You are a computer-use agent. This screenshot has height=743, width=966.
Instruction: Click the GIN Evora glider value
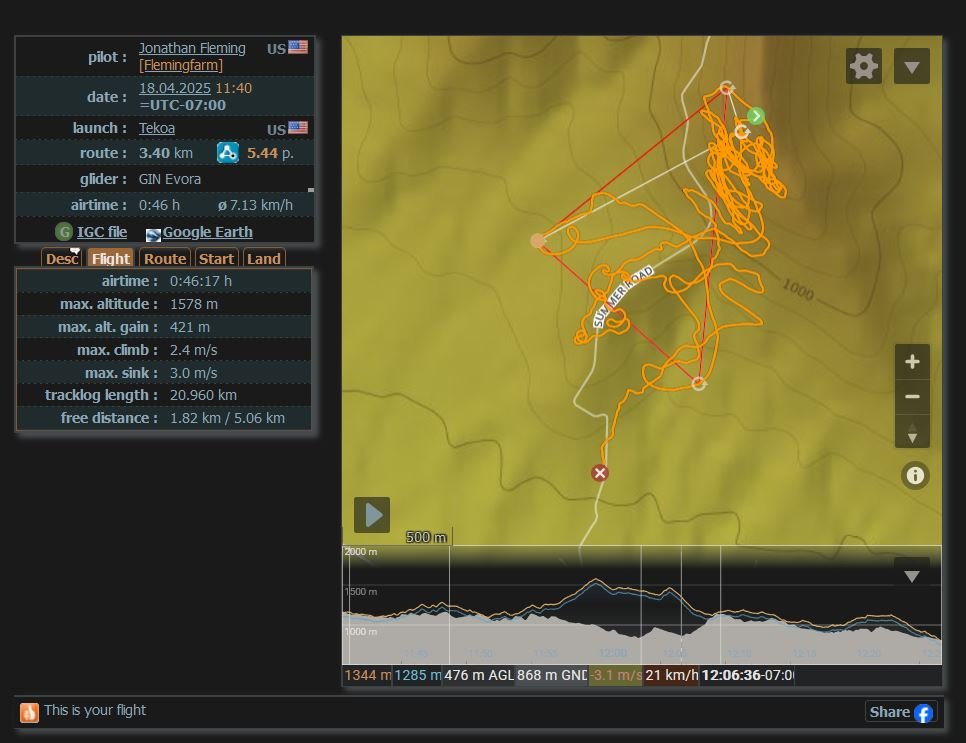pos(169,179)
